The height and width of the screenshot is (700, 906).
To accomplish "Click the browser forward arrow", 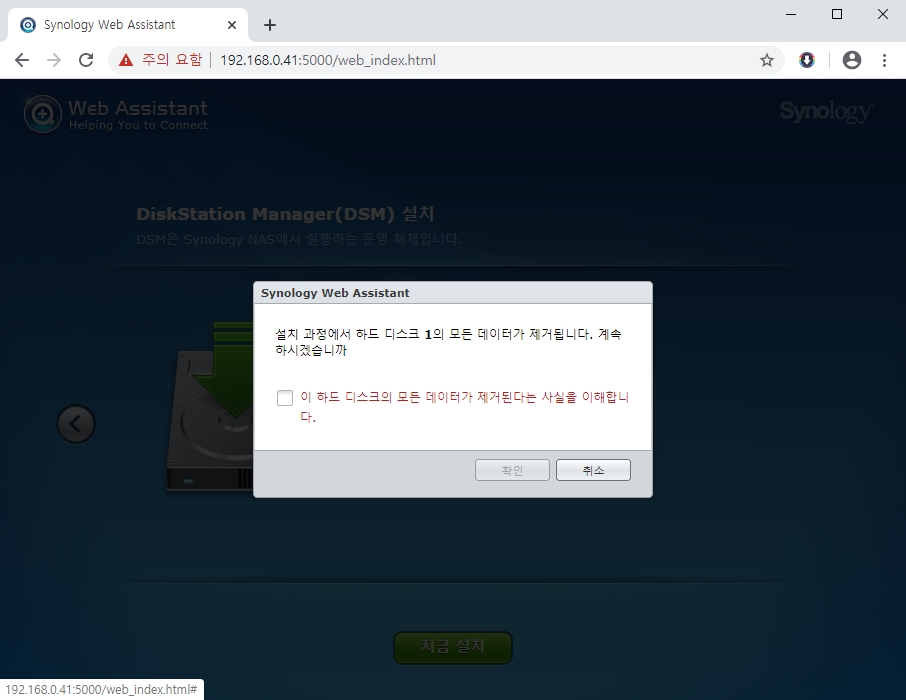I will 54,60.
